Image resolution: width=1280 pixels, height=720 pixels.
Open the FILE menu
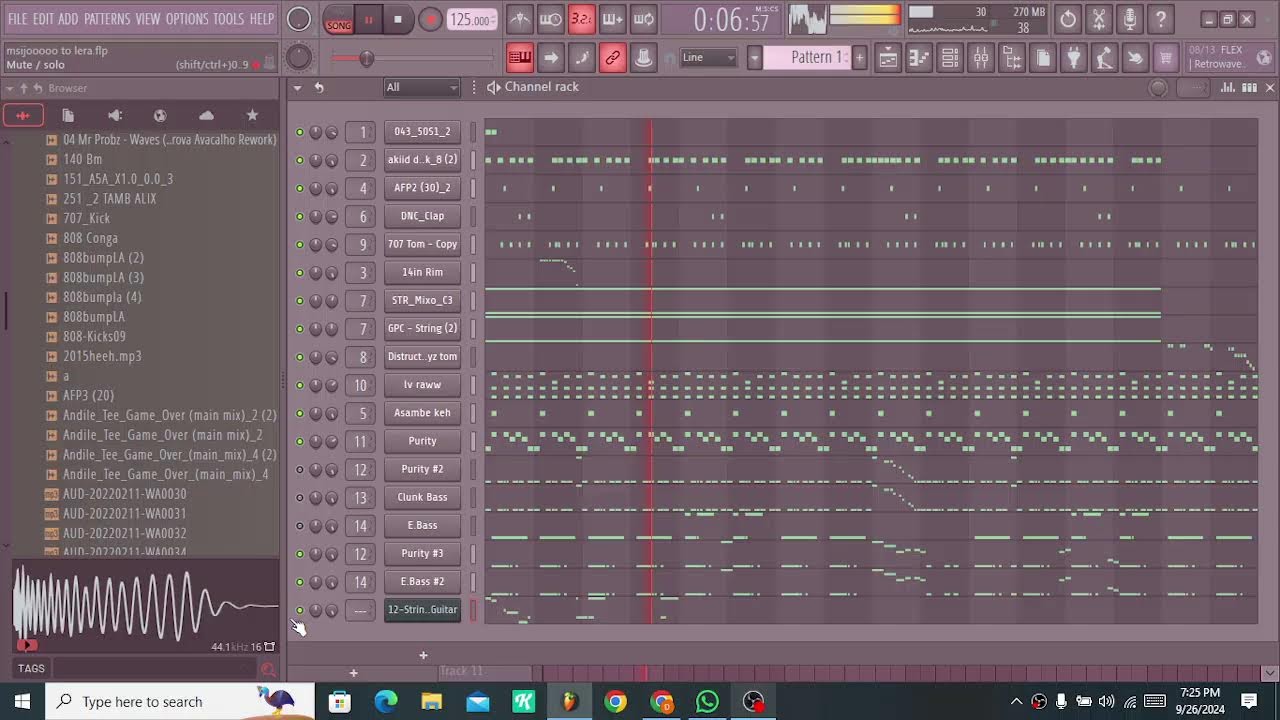[18, 19]
